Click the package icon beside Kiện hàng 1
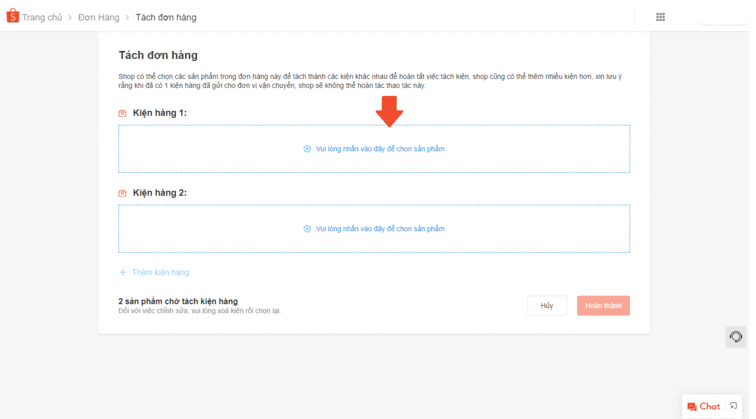This screenshot has height=419, width=756. click(123, 114)
